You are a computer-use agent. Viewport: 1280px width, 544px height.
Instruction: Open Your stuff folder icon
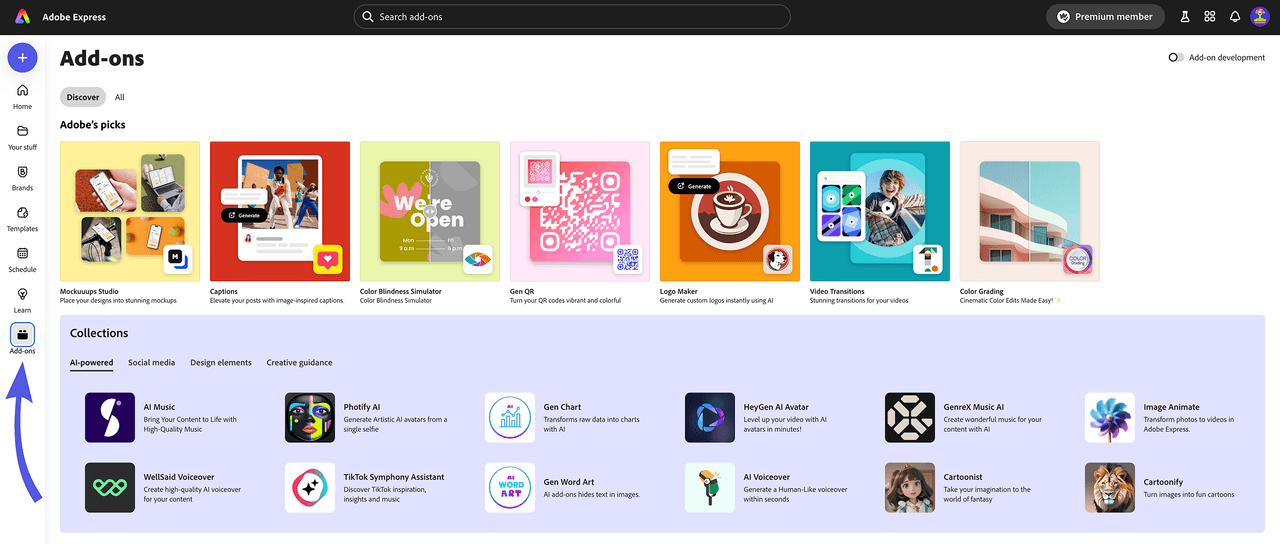pos(22,132)
